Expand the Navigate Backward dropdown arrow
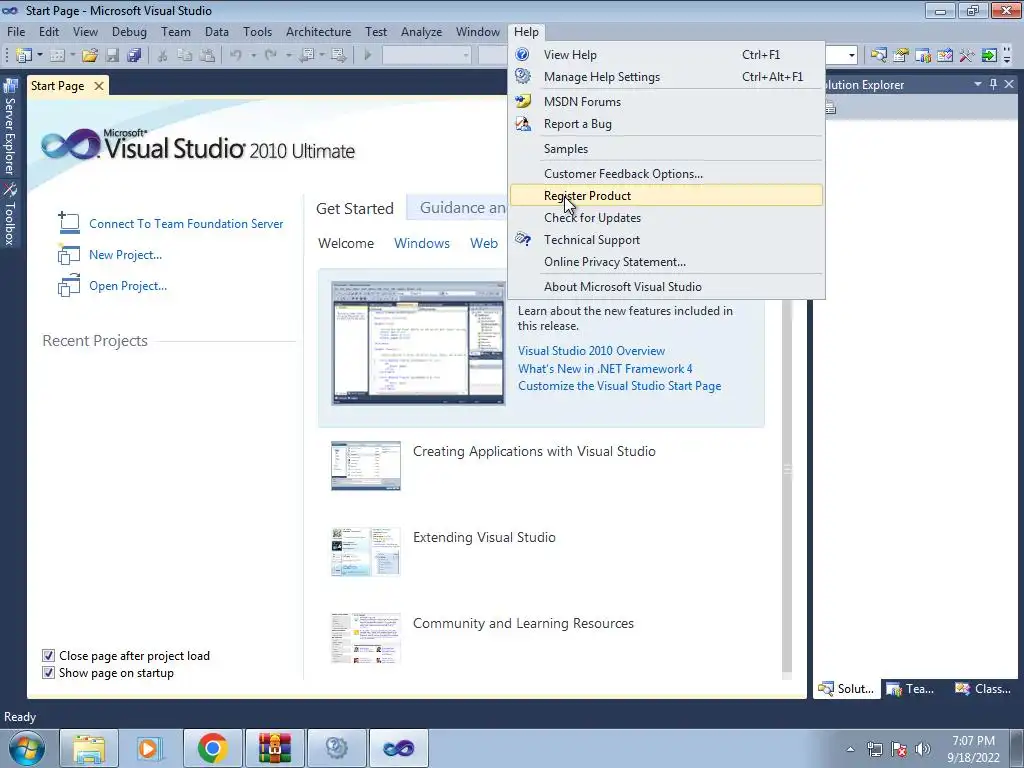This screenshot has height=768, width=1024. point(322,56)
